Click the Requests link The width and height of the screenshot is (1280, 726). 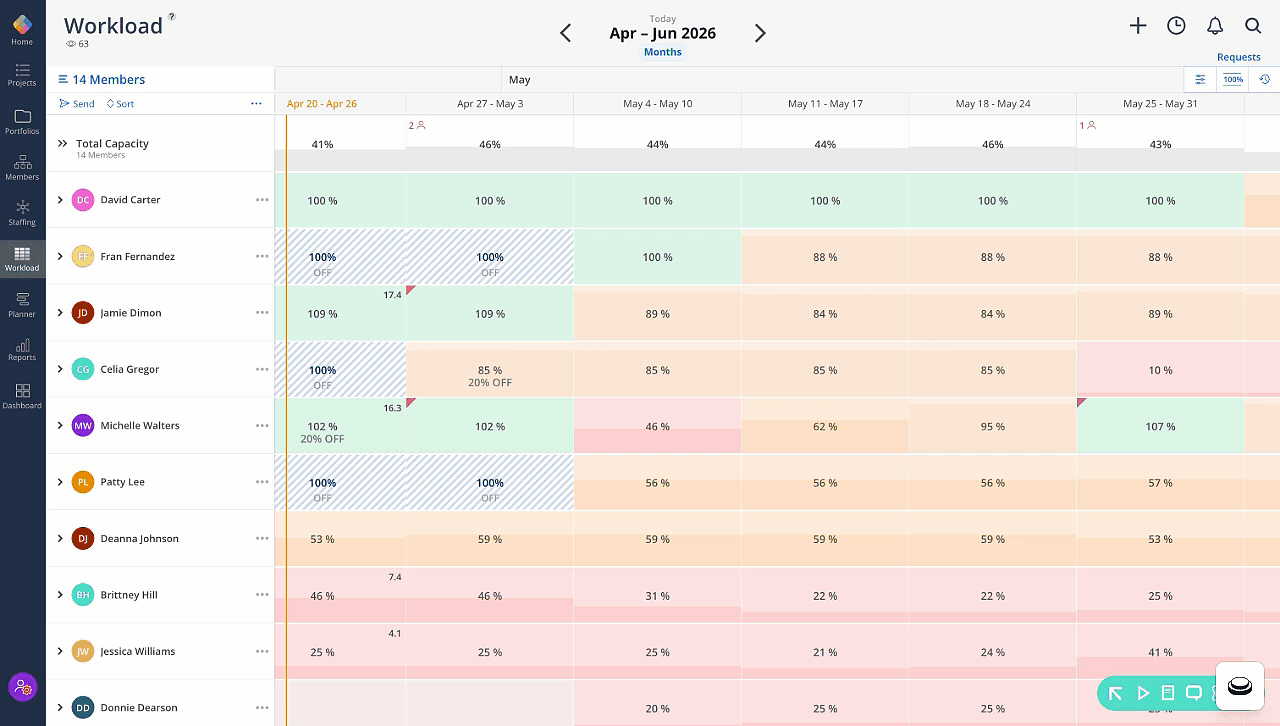[1238, 57]
